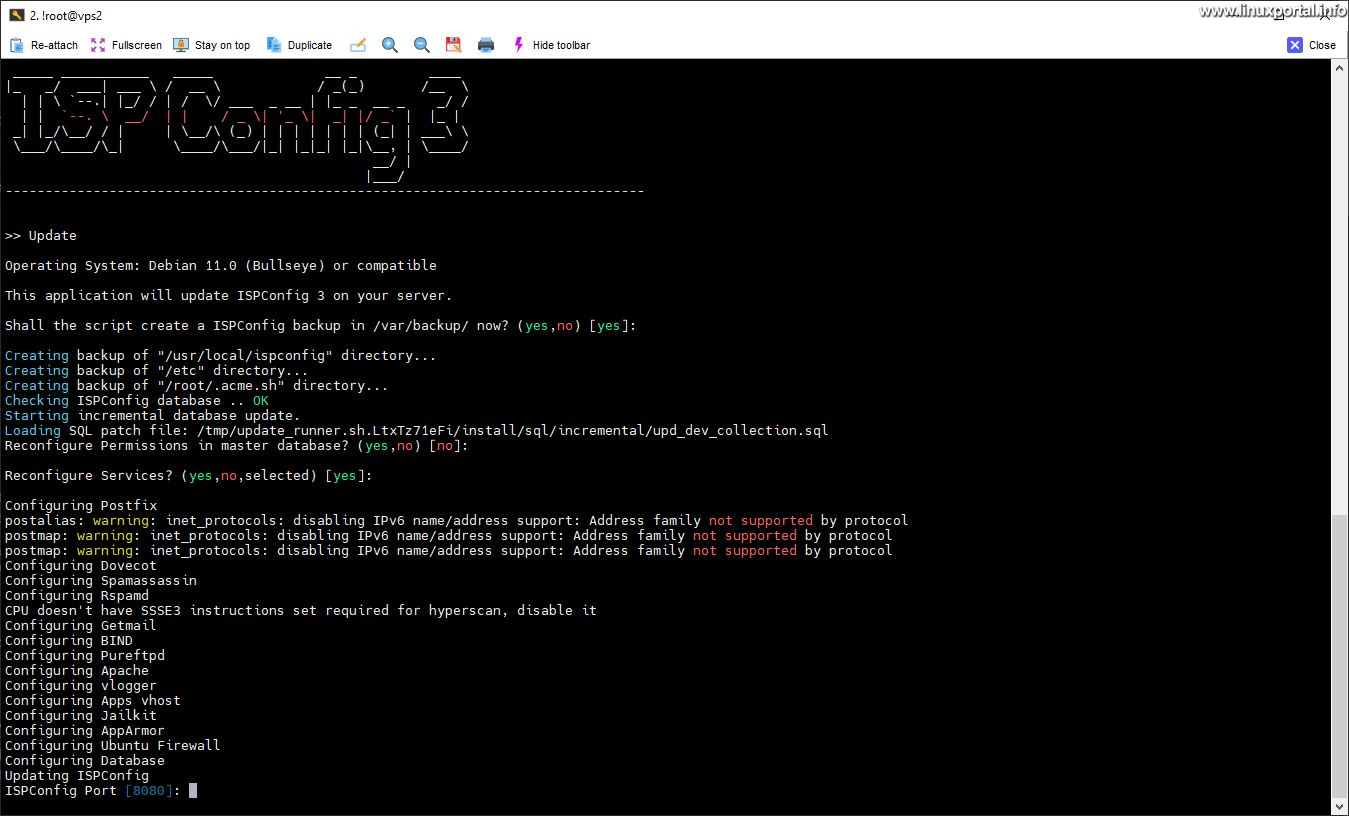
Task: Click the terminal vertical scrollbar thumb
Action: point(1339,655)
